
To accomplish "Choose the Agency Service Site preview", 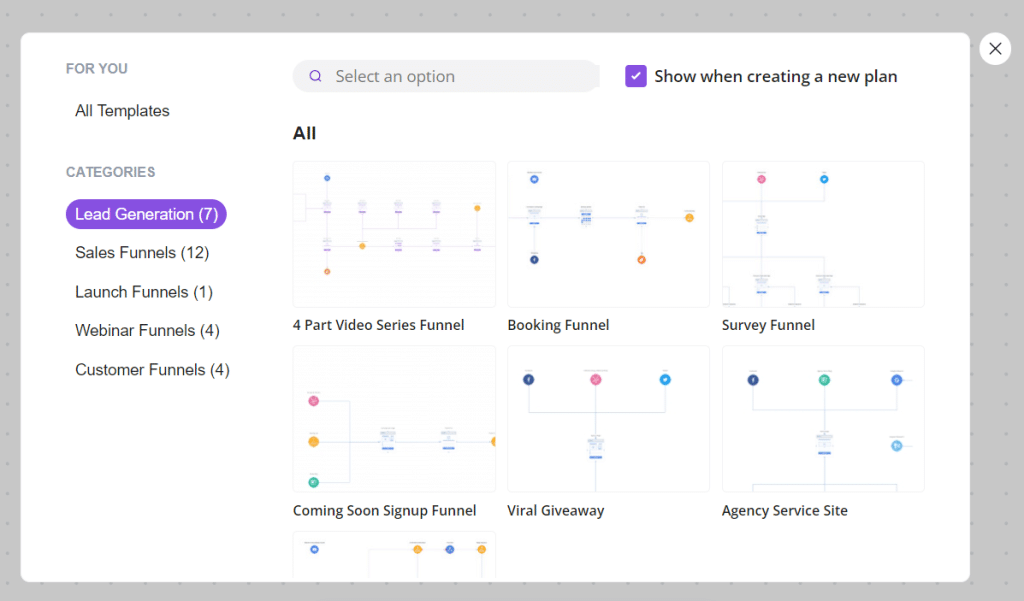I will coord(823,419).
